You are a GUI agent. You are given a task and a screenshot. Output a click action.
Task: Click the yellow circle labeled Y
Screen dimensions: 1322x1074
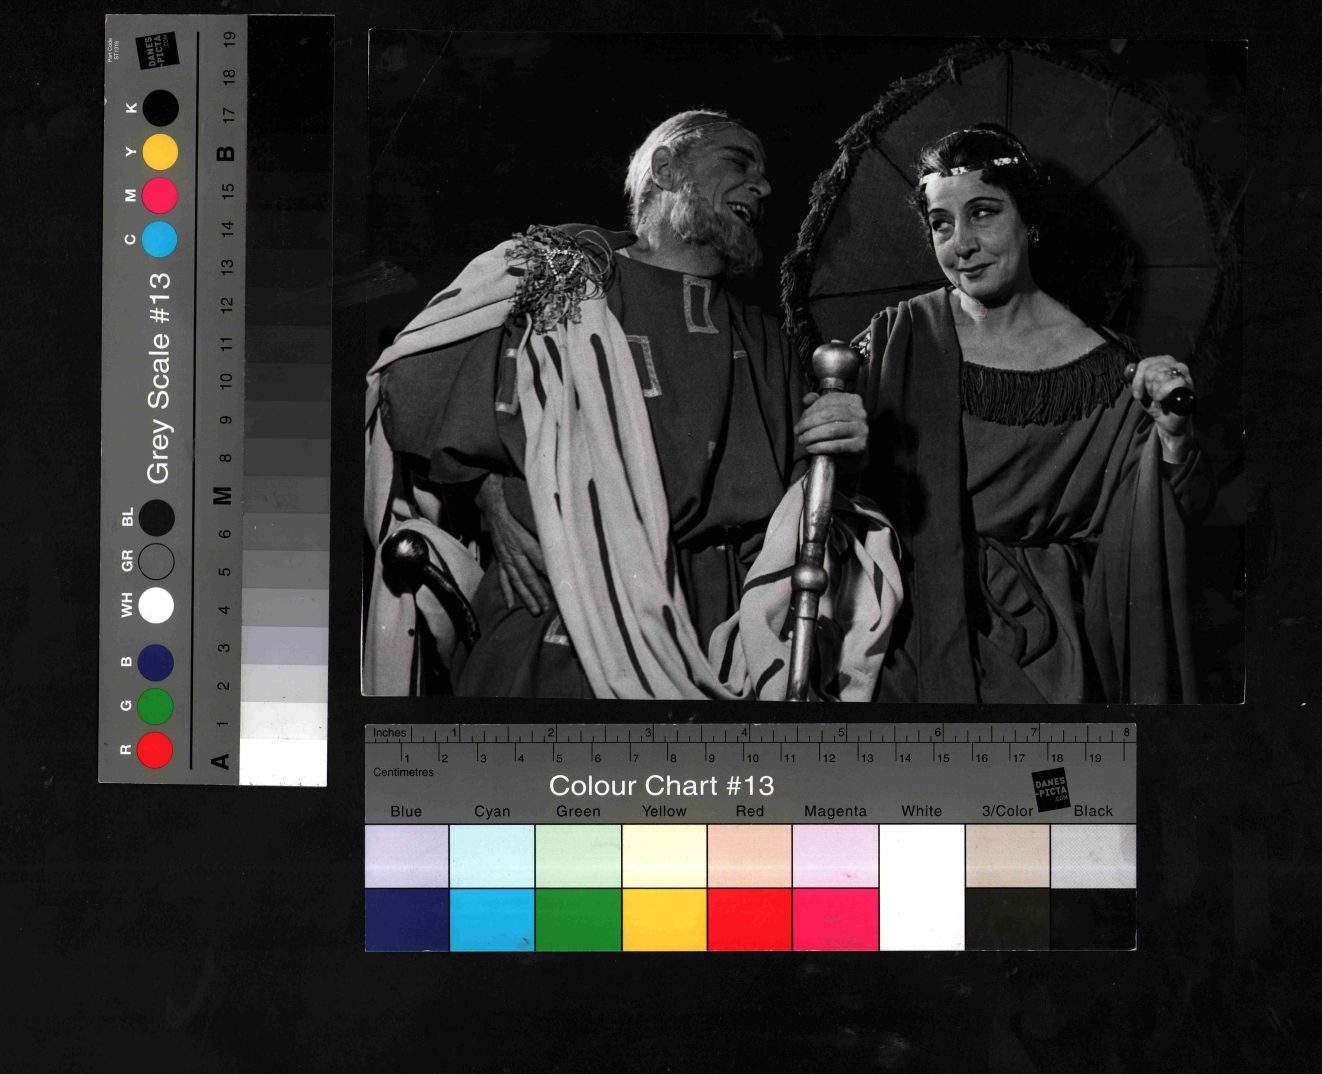160,152
